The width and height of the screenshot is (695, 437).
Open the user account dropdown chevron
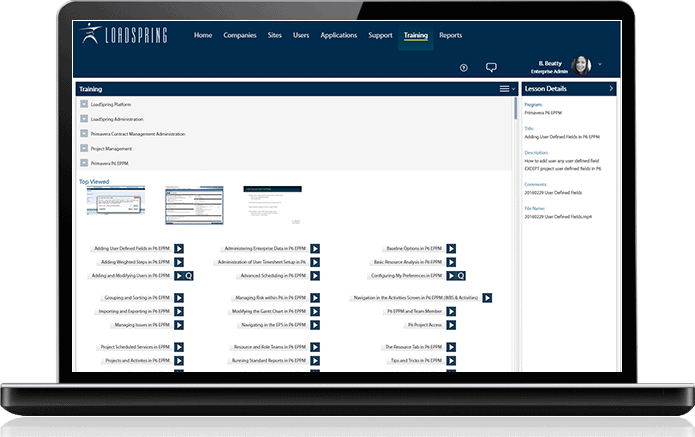pos(600,64)
